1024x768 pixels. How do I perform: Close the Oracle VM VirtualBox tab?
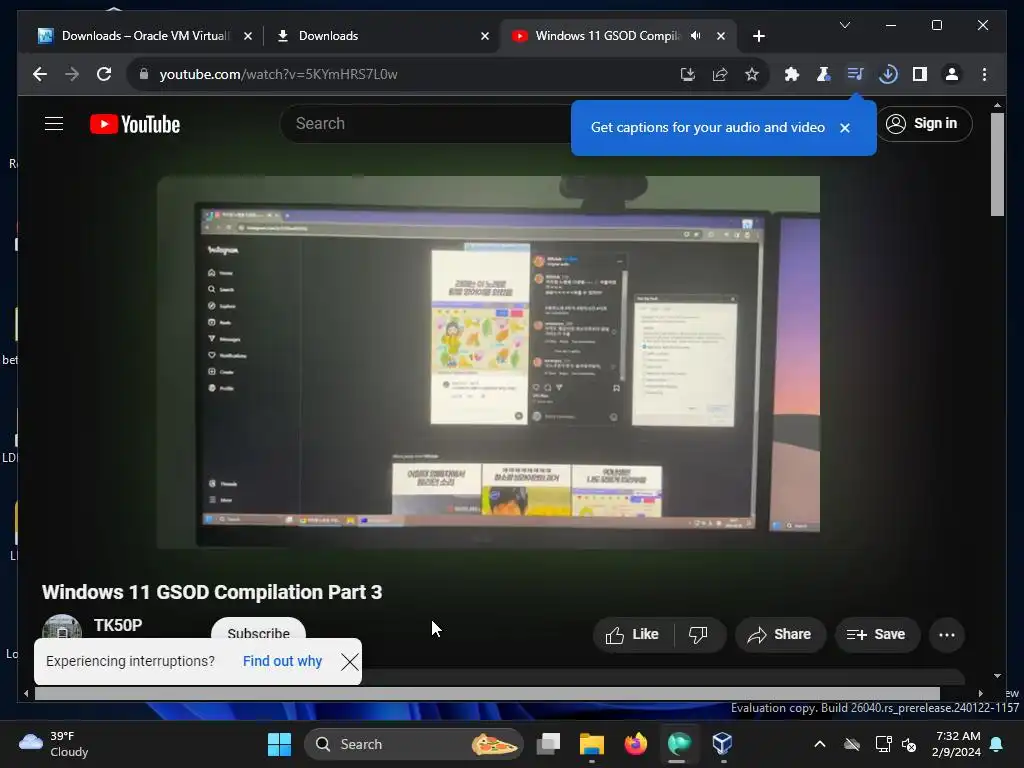pyautogui.click(x=248, y=37)
